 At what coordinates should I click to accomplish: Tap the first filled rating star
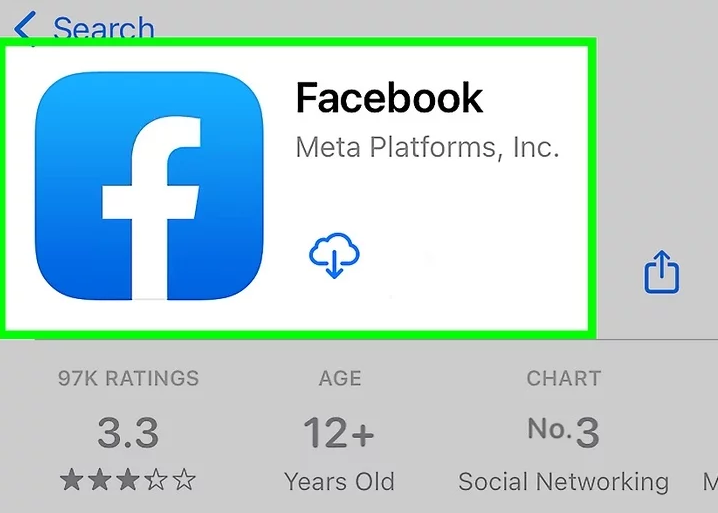[x=72, y=481]
